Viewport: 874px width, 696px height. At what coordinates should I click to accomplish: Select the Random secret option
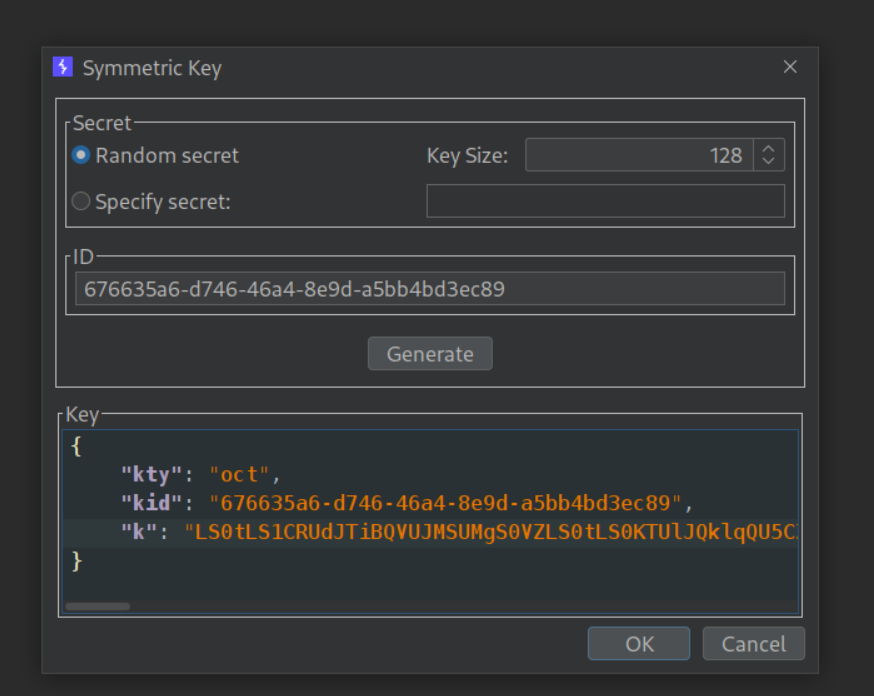(x=81, y=156)
